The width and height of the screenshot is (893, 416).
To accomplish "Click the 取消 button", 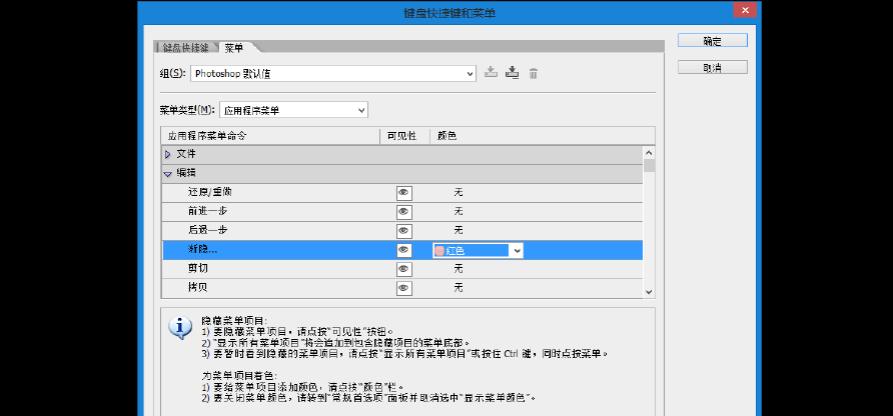I will point(712,67).
